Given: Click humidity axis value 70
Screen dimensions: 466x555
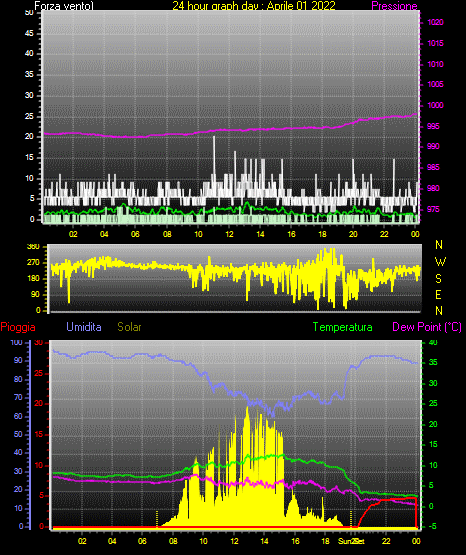Looking at the screenshot, I should click(x=18, y=397).
